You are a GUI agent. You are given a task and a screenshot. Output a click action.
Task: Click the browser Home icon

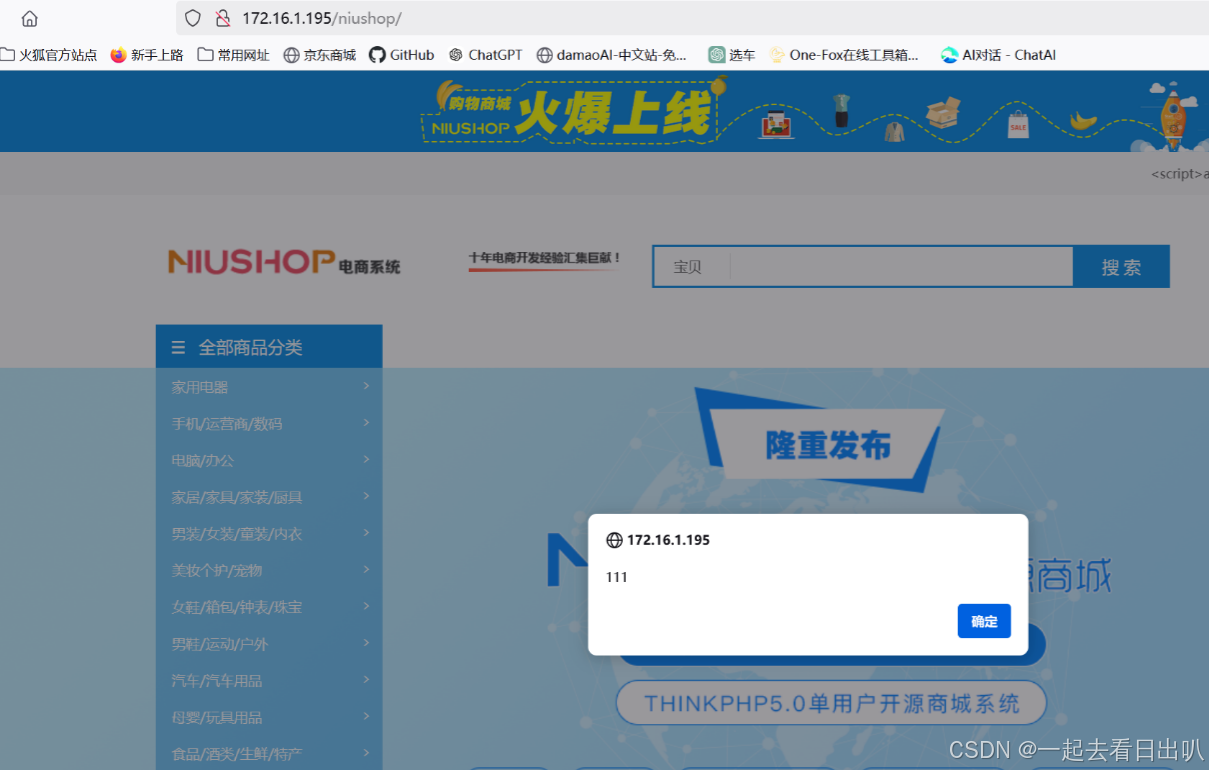pyautogui.click(x=30, y=19)
